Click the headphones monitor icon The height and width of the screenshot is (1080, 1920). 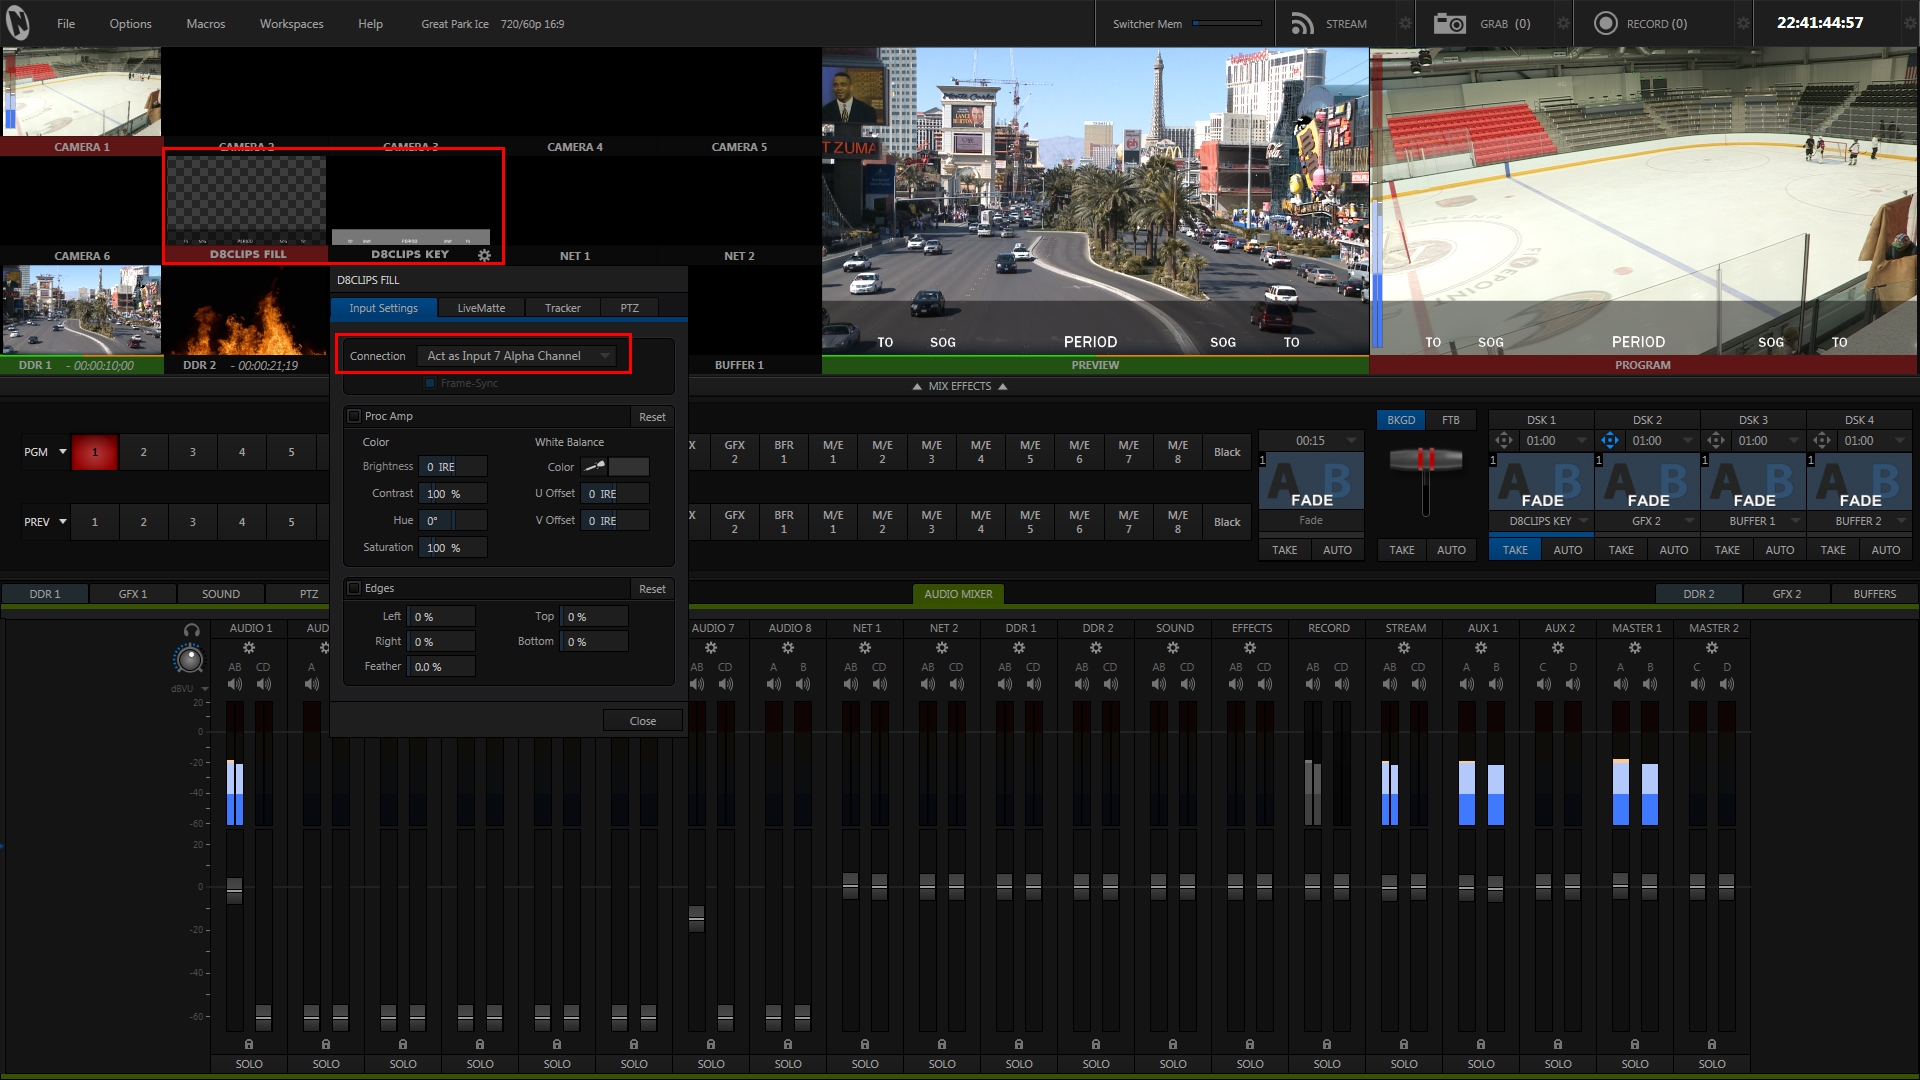(191, 630)
